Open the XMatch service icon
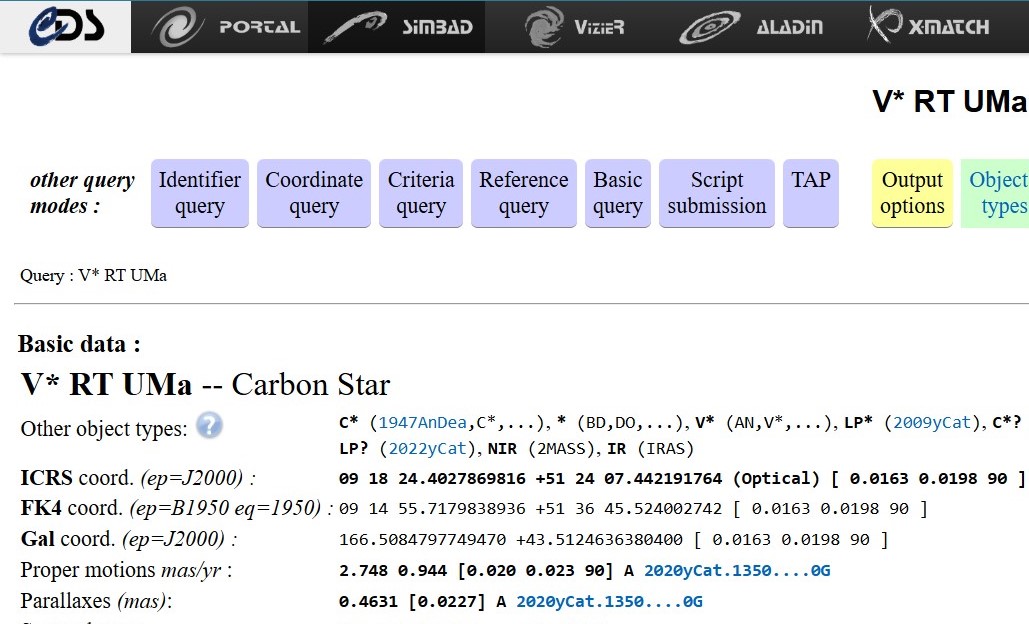This screenshot has width=1029, height=624. [x=928, y=27]
